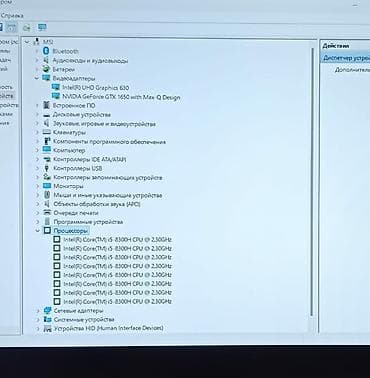This screenshot has width=370, height=378.
Task: Collapse the MSI root node
Action: click(x=27, y=42)
